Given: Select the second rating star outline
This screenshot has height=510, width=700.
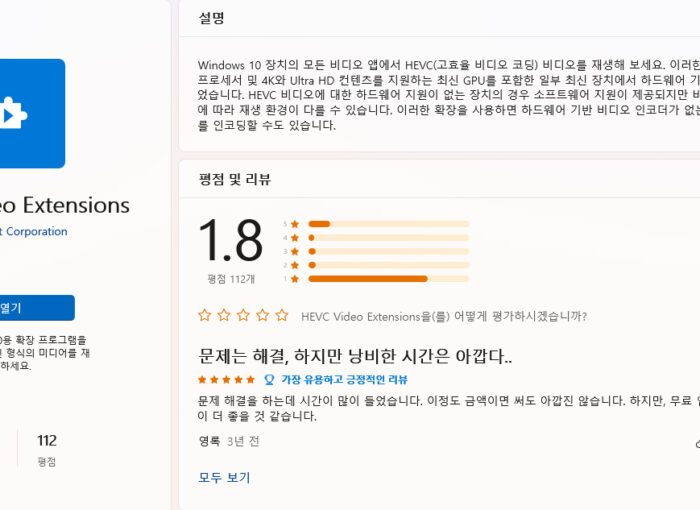Looking at the screenshot, I should (x=224, y=315).
